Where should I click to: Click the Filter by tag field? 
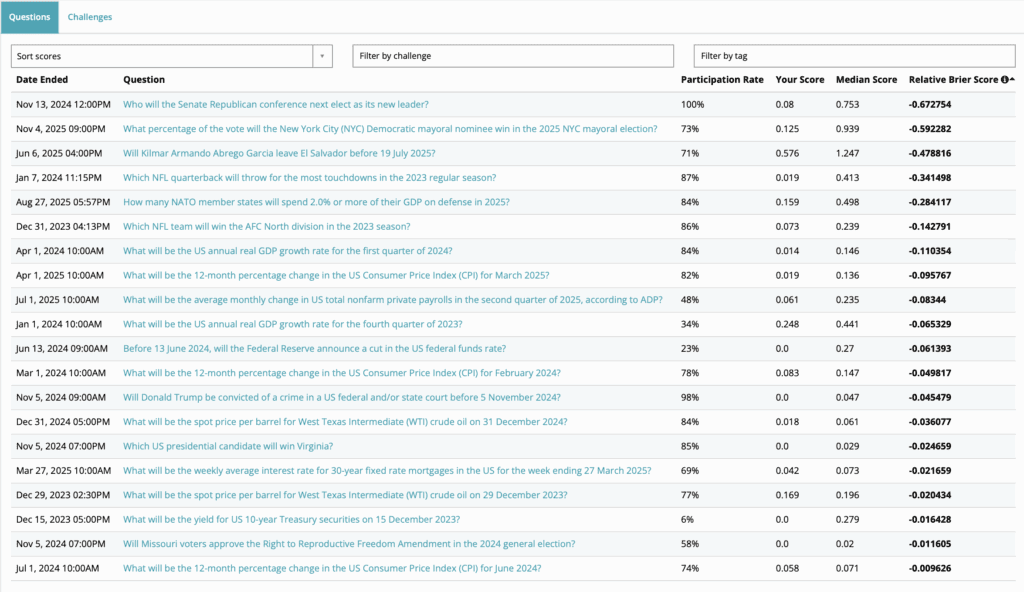tap(854, 56)
